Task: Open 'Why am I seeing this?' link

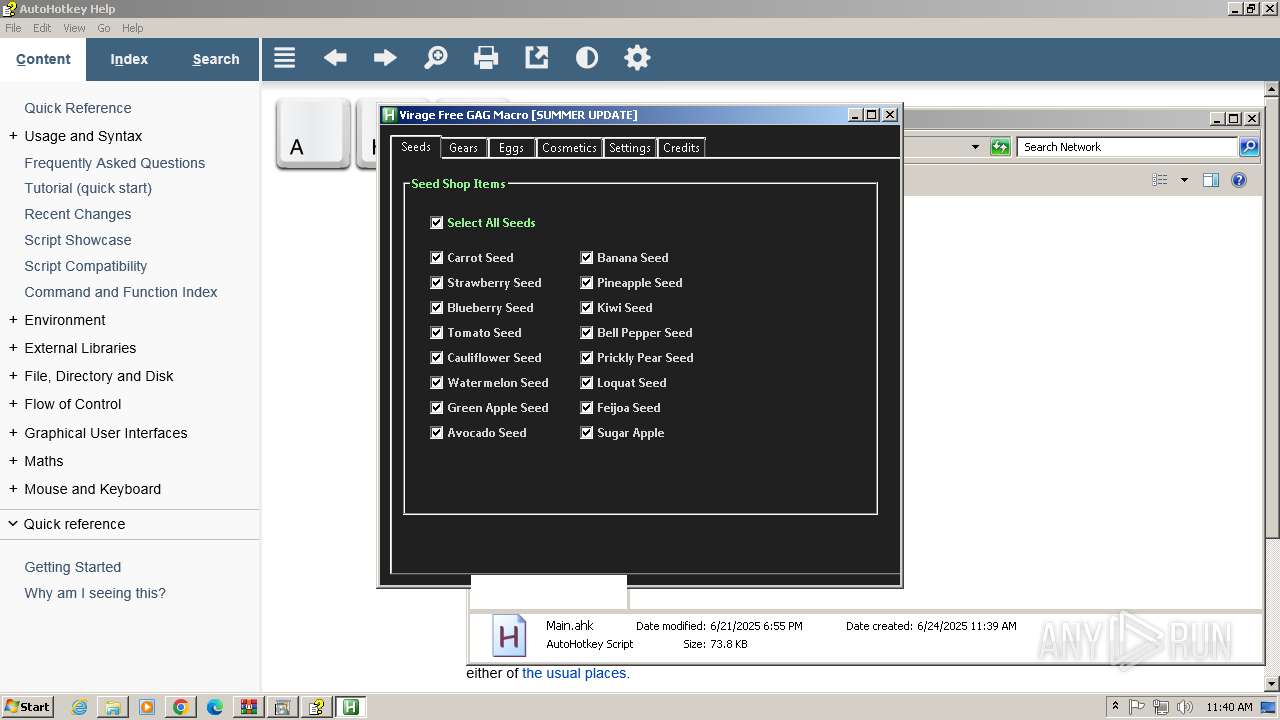Action: [x=95, y=593]
